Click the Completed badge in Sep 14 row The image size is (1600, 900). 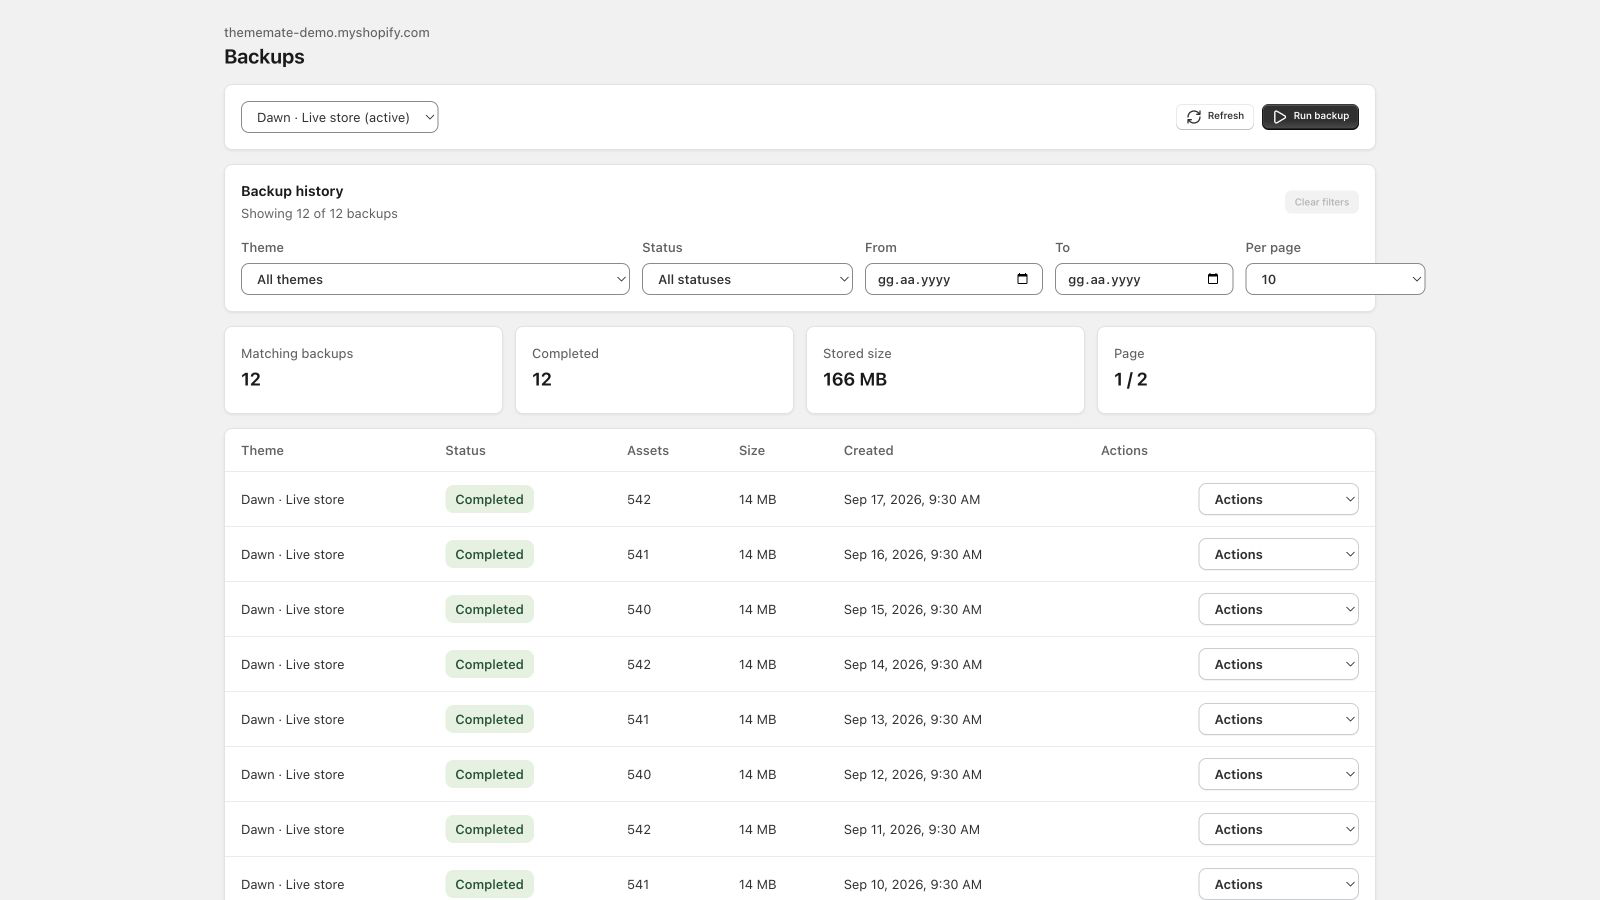tap(489, 664)
